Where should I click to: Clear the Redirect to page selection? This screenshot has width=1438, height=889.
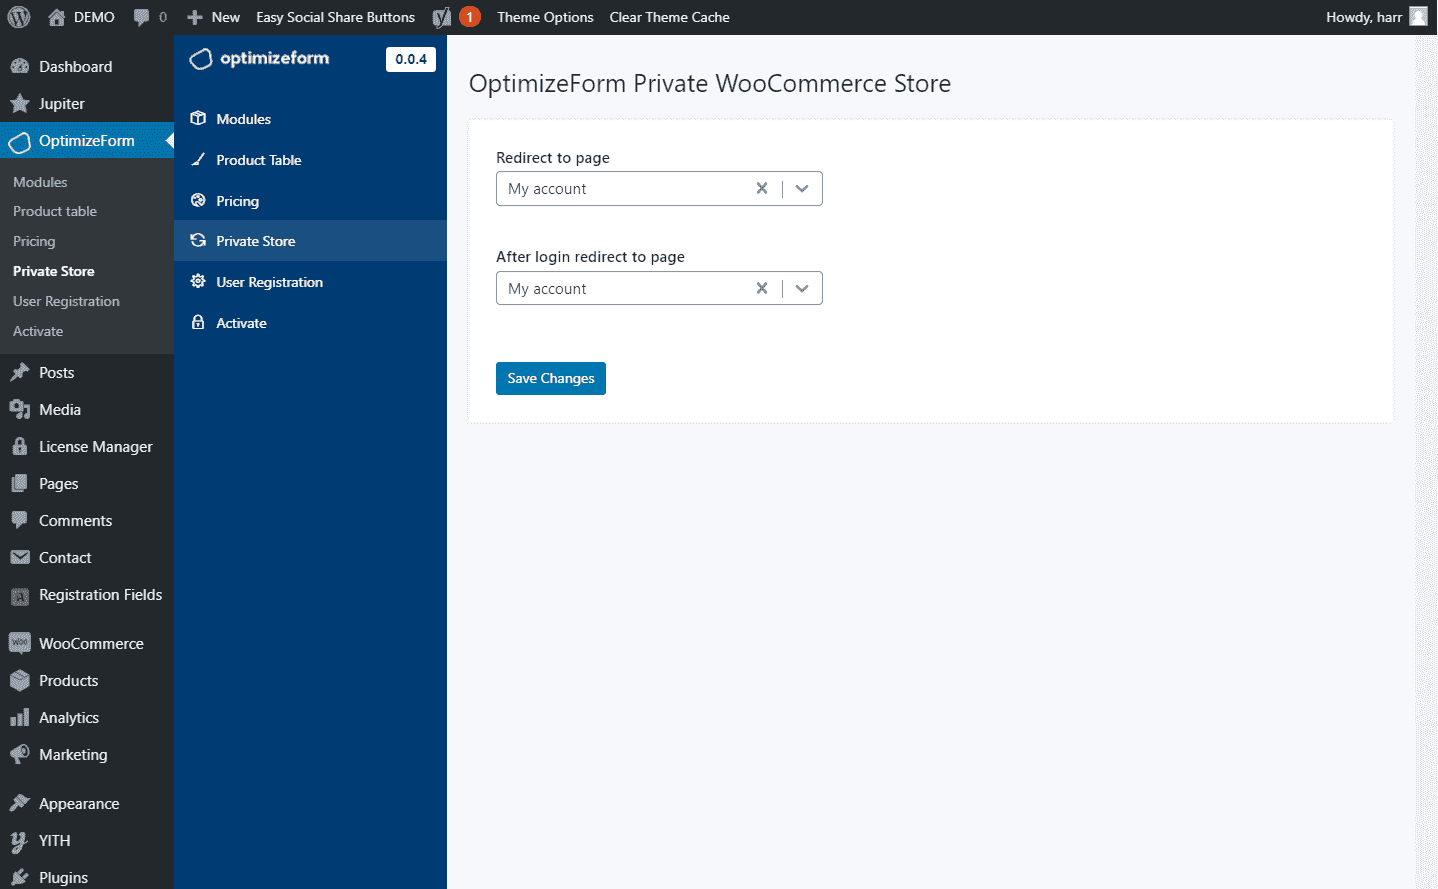click(762, 188)
